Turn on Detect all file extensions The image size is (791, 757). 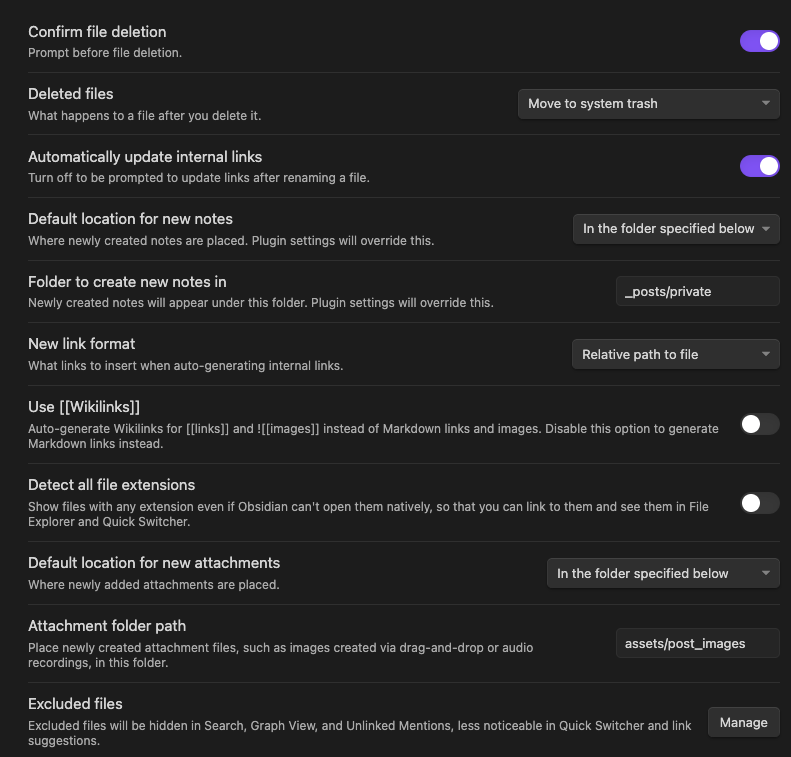(759, 503)
